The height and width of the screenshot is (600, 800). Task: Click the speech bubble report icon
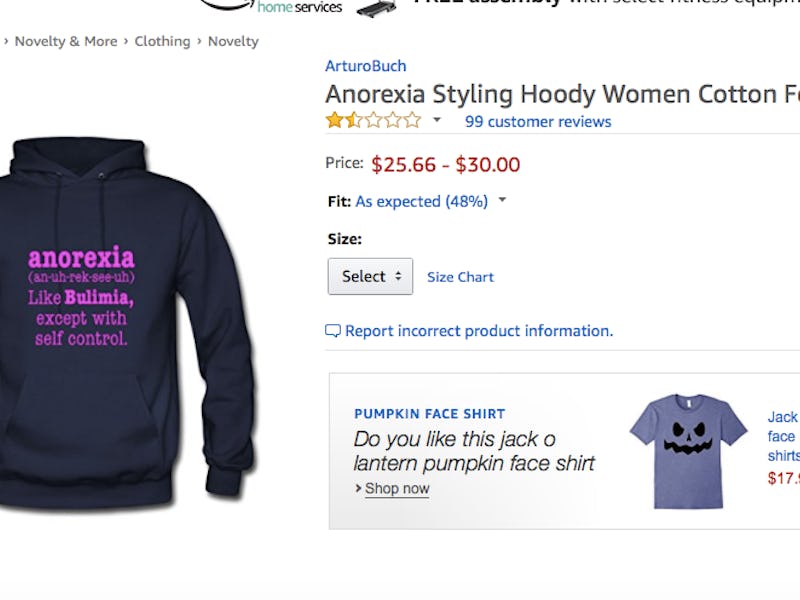pos(333,331)
